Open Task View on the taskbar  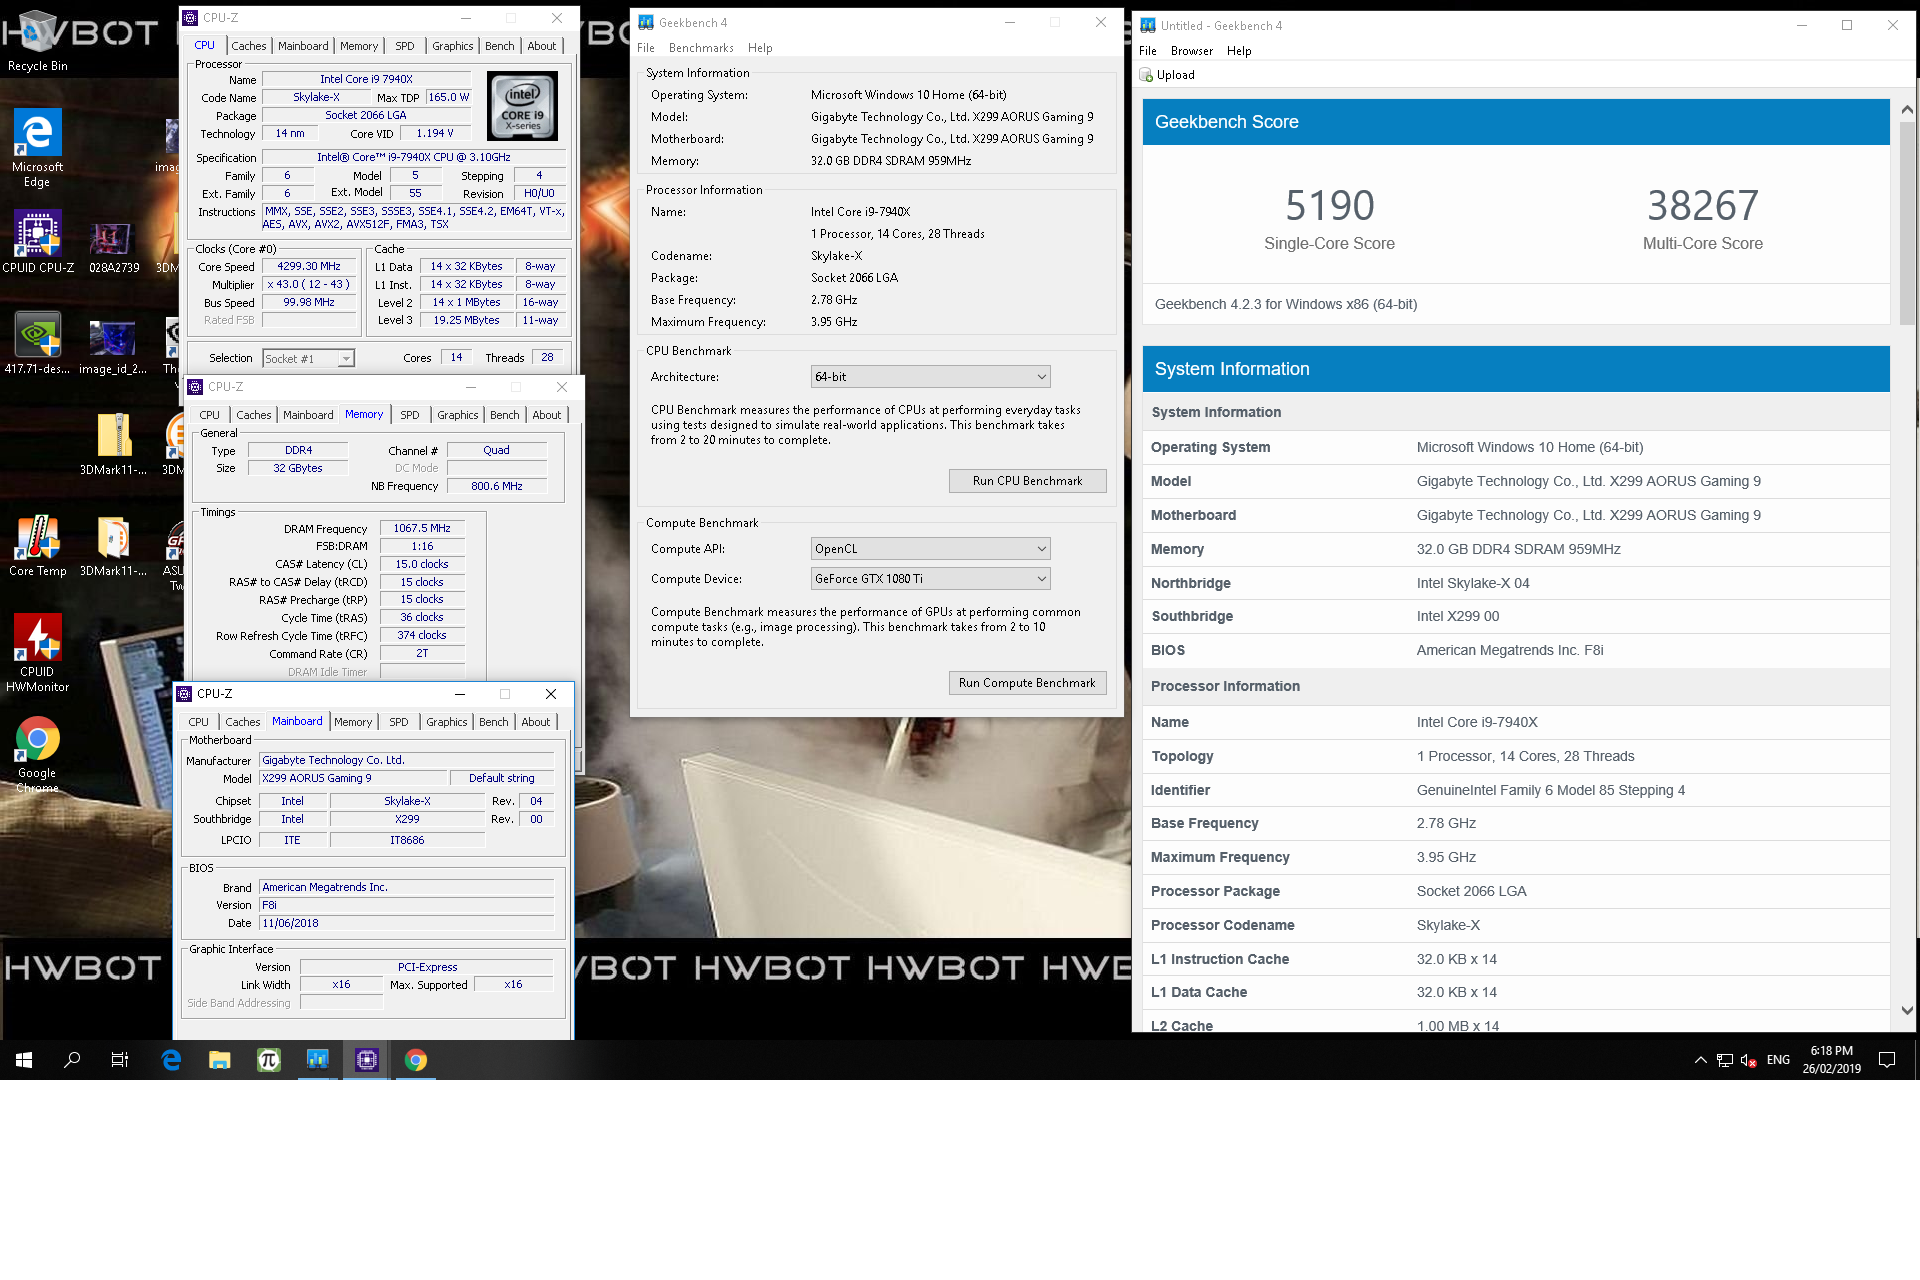(x=120, y=1060)
